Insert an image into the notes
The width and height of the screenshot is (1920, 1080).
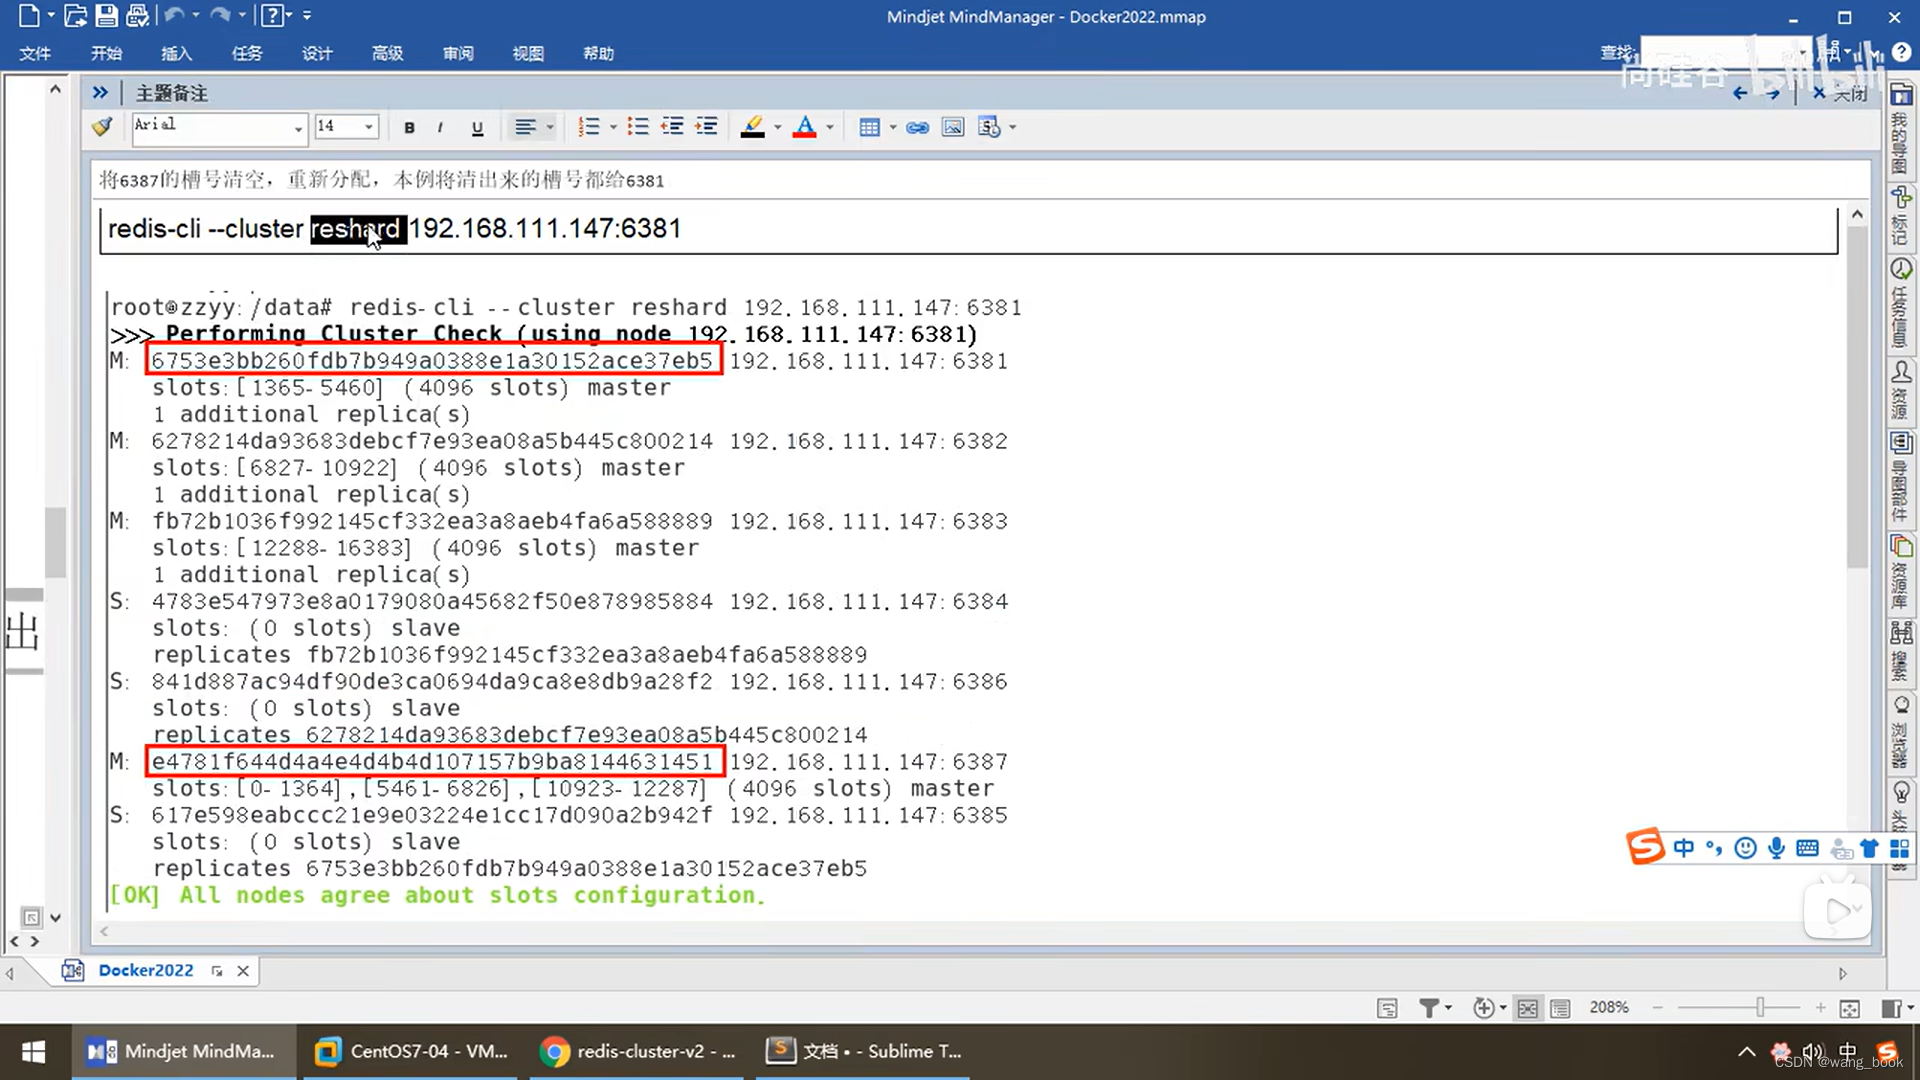[x=953, y=127]
